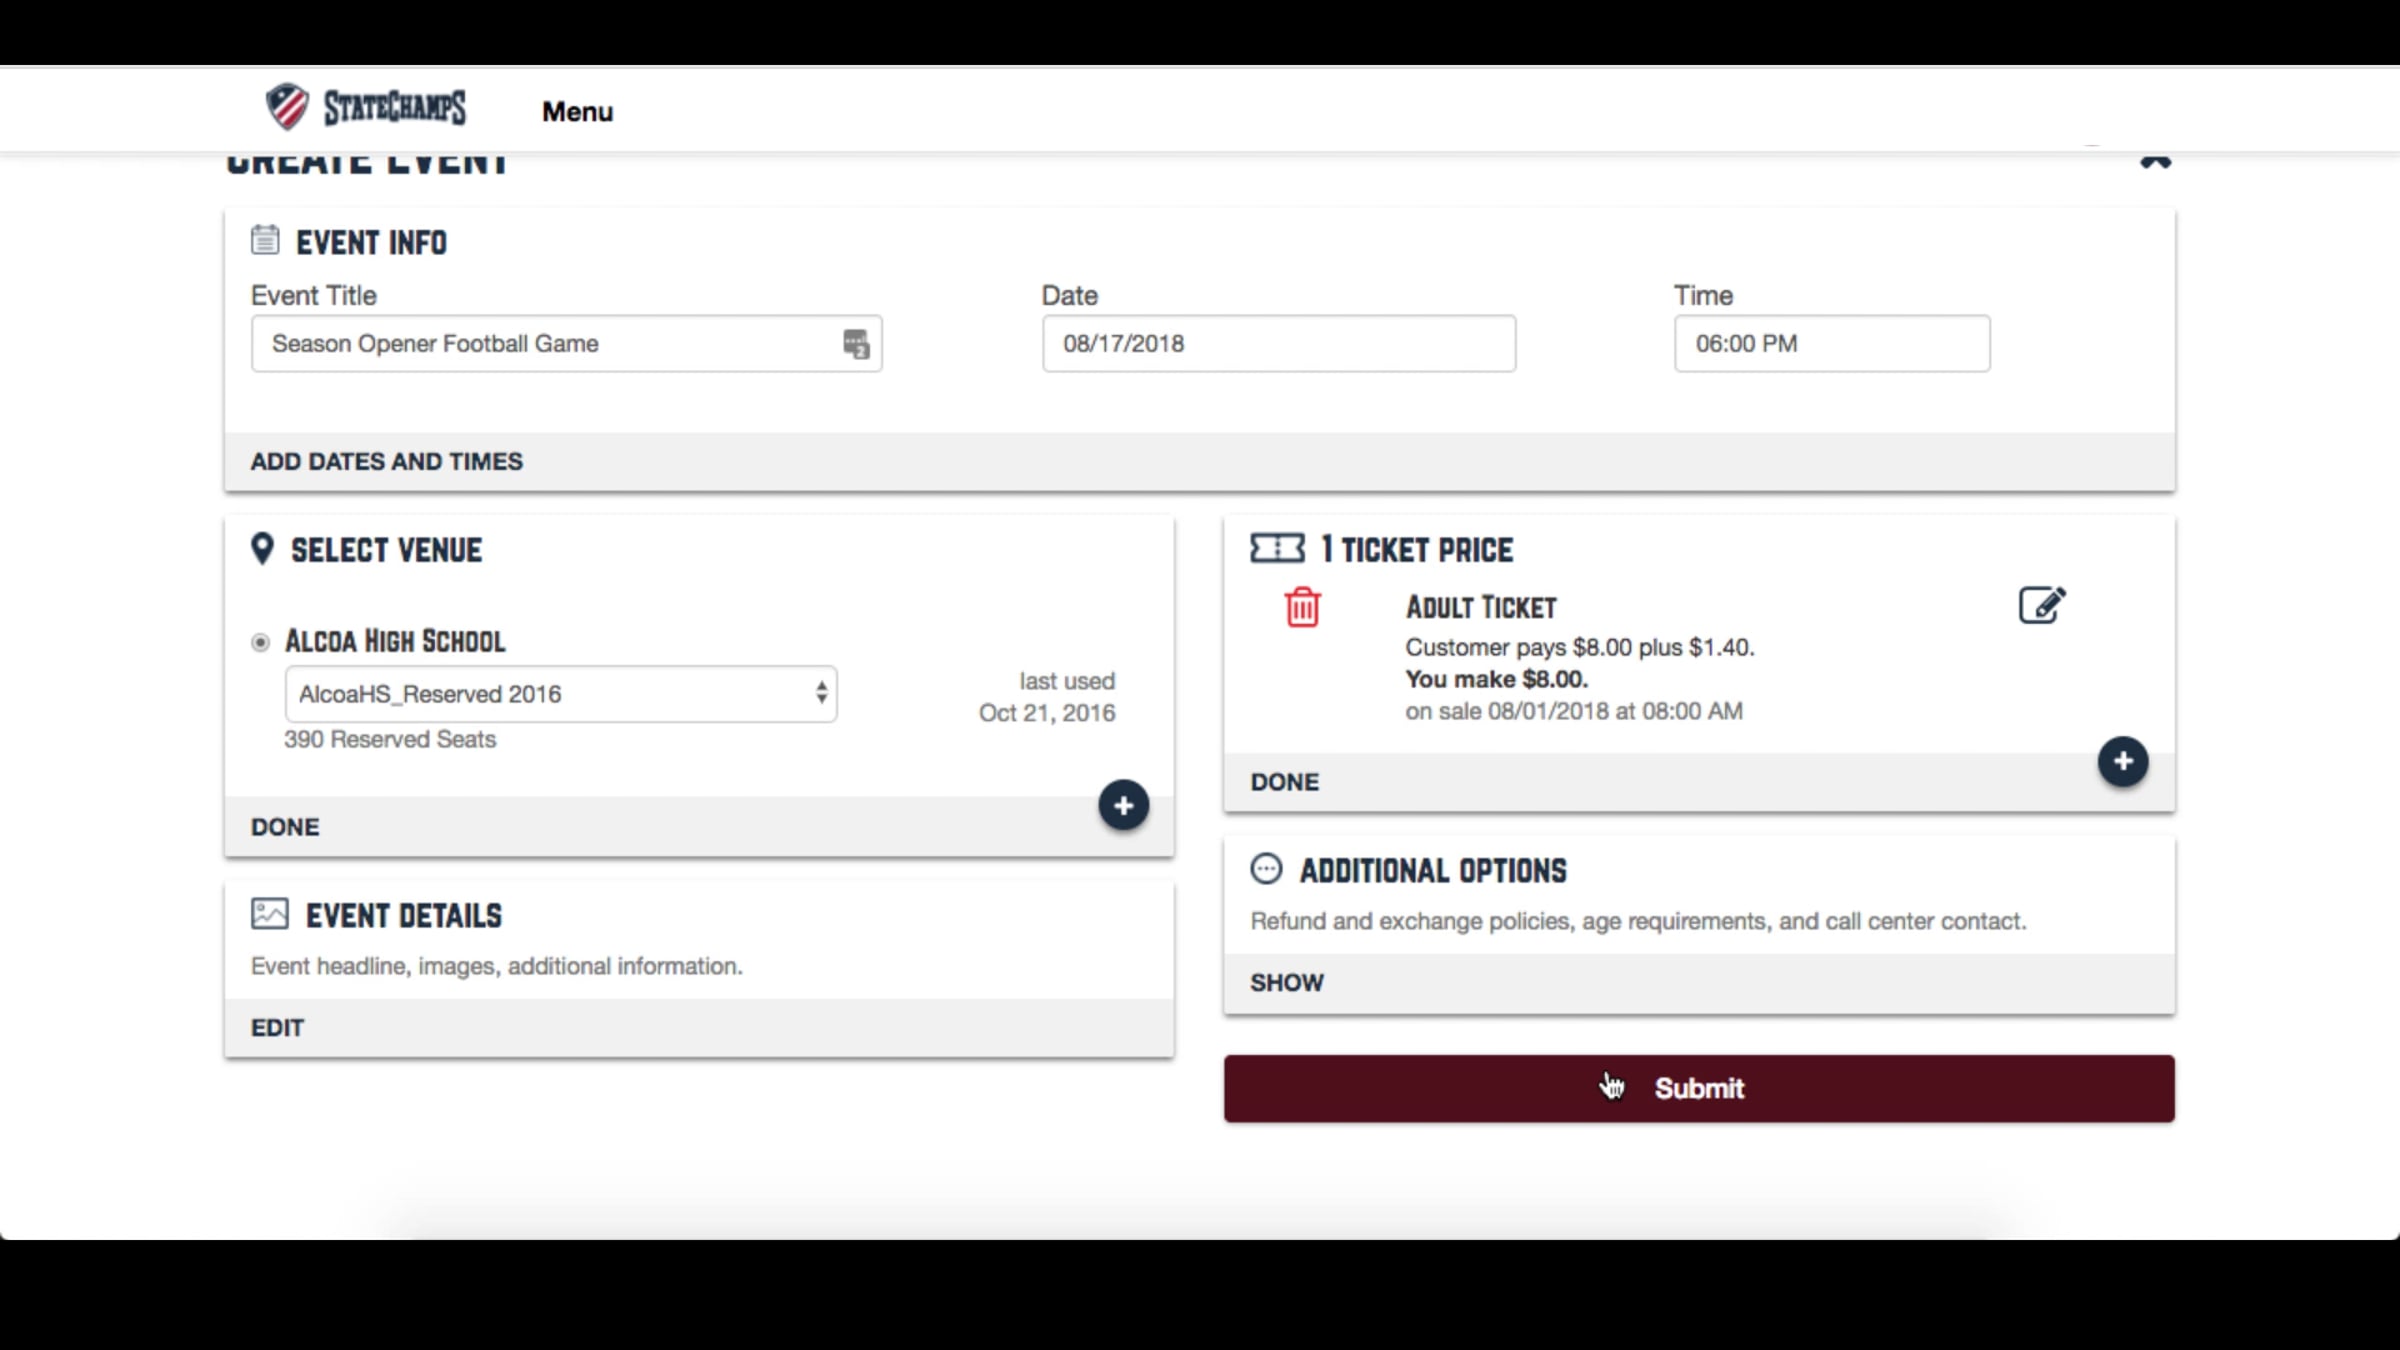Edit the Adult Ticket pencil icon
This screenshot has width=2400, height=1350.
pyautogui.click(x=2041, y=605)
